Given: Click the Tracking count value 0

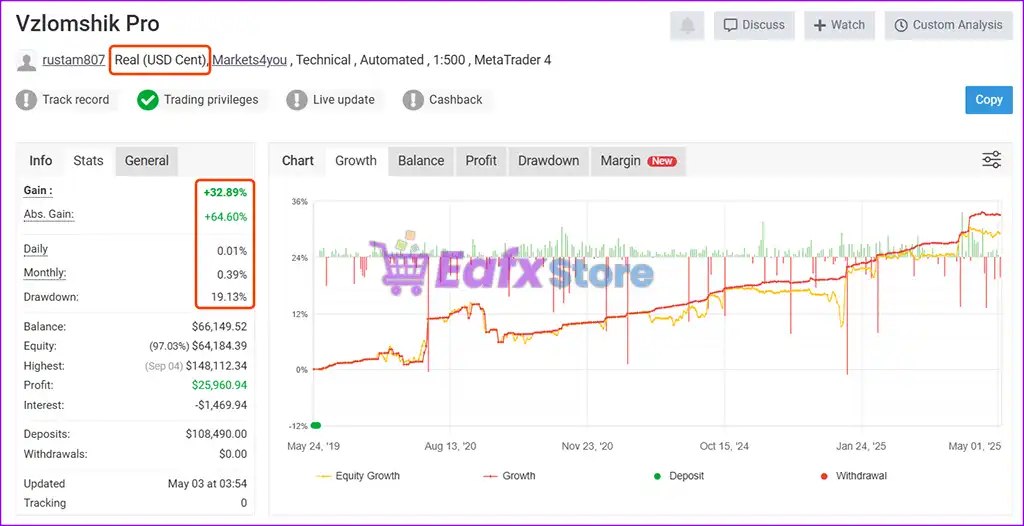Looking at the screenshot, I should click(x=244, y=503).
